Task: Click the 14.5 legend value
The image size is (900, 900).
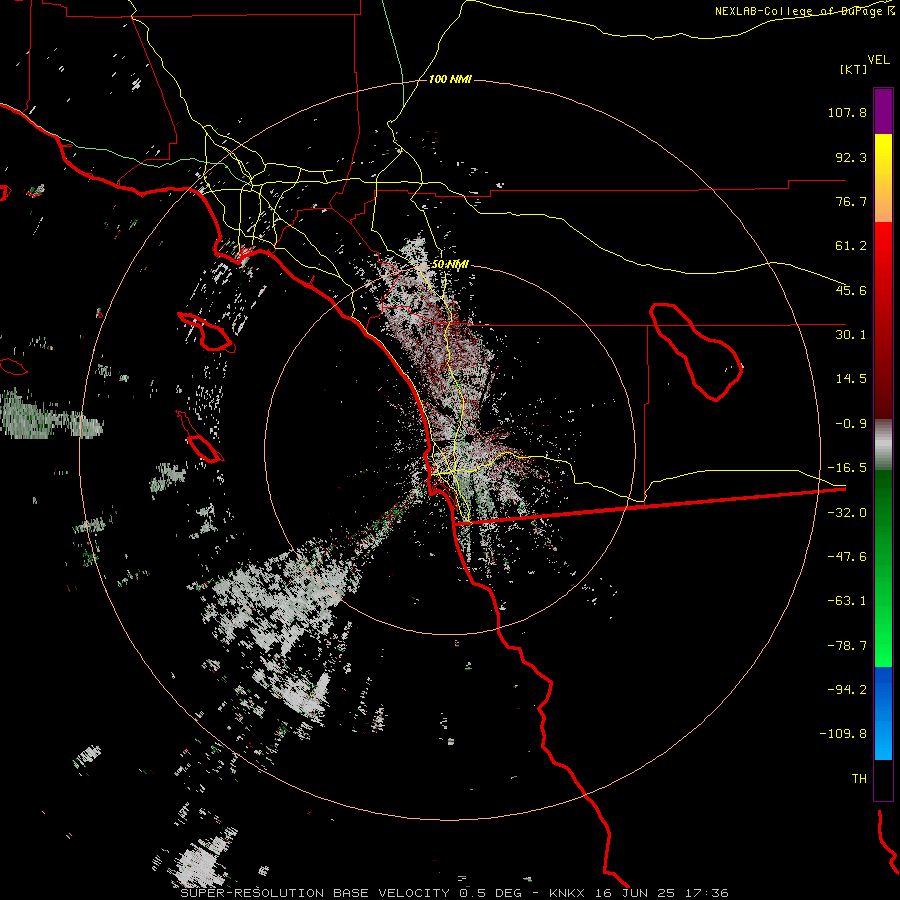Action: 851,379
